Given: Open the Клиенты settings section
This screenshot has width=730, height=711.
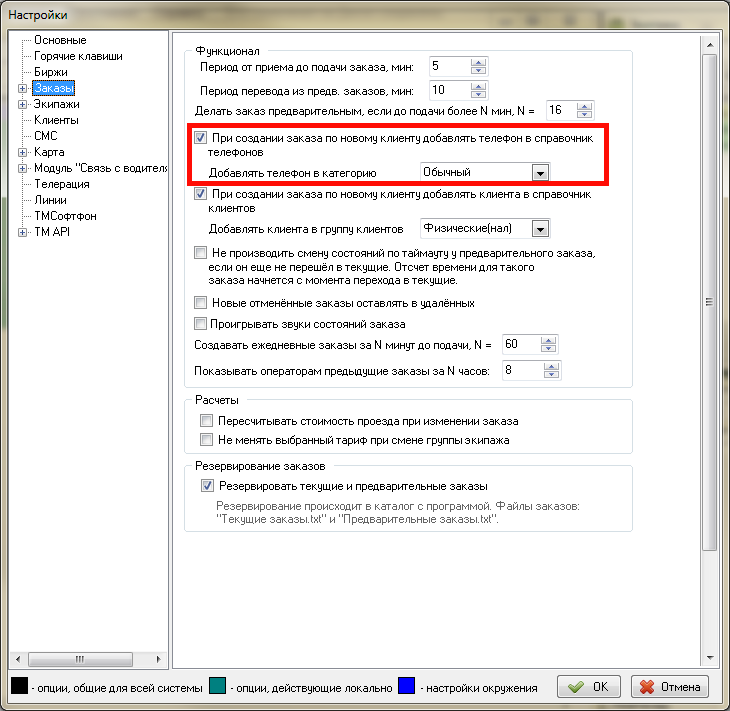Looking at the screenshot, I should tap(56, 120).
